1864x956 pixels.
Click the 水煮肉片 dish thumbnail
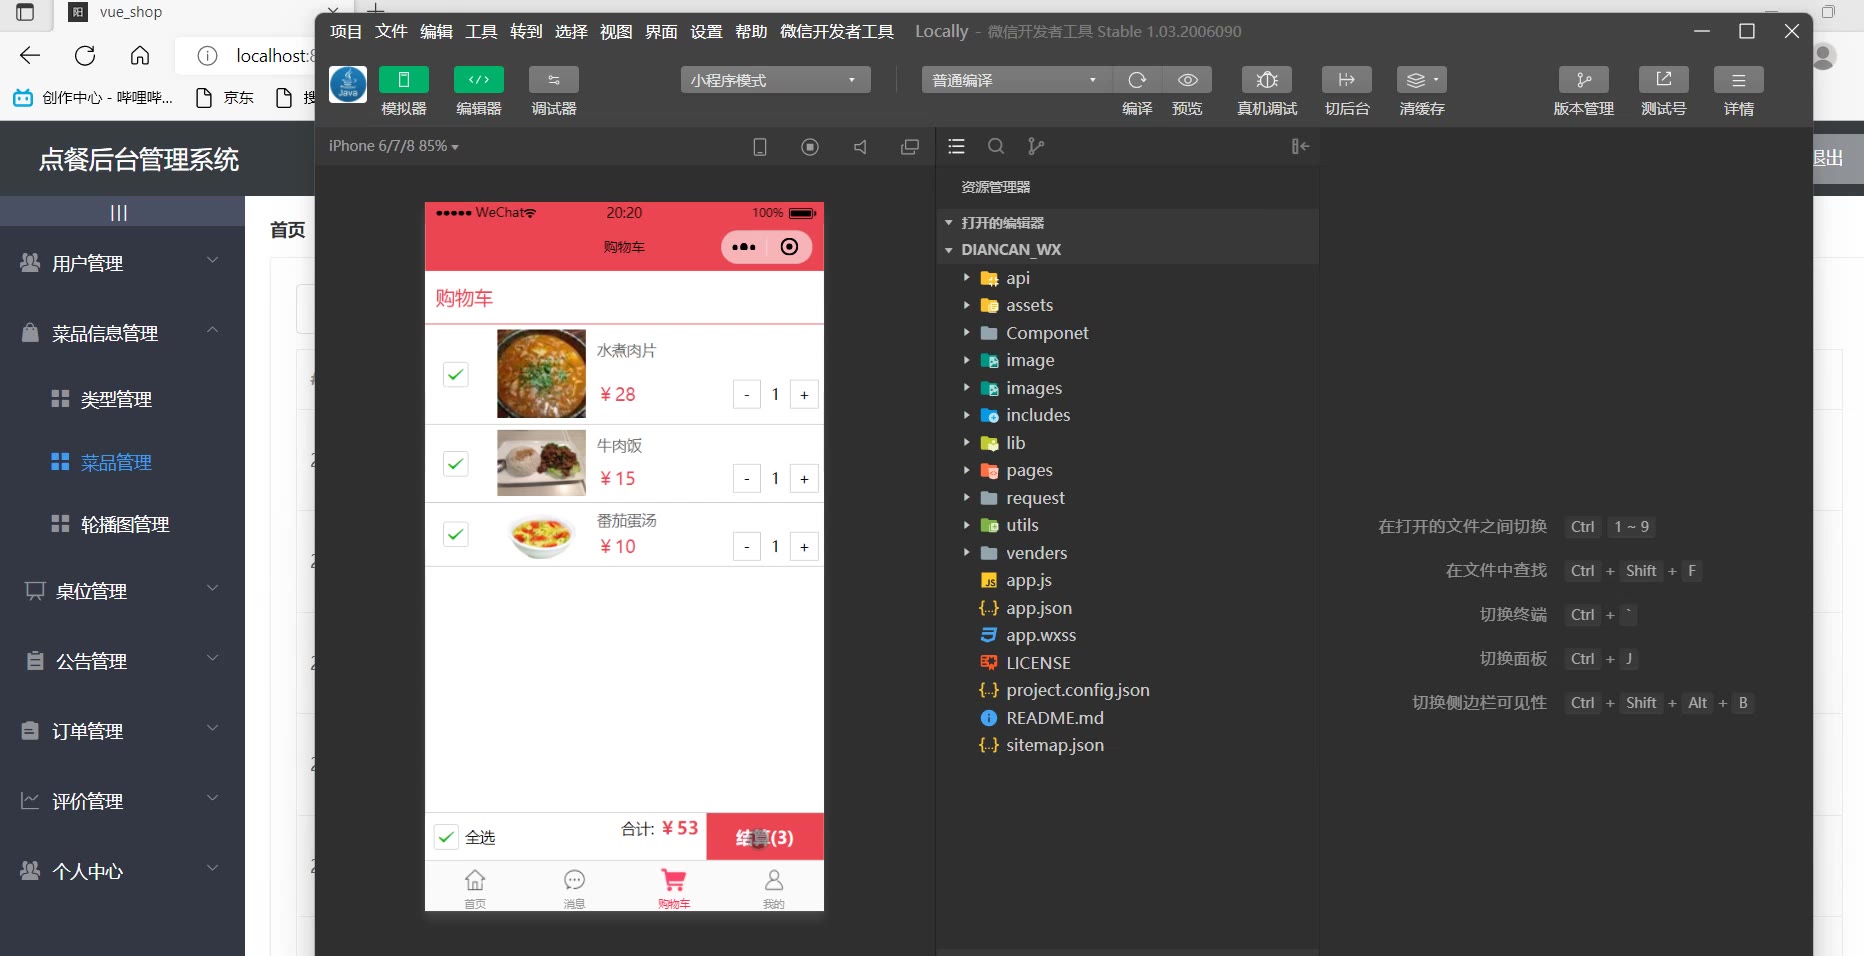click(x=541, y=374)
